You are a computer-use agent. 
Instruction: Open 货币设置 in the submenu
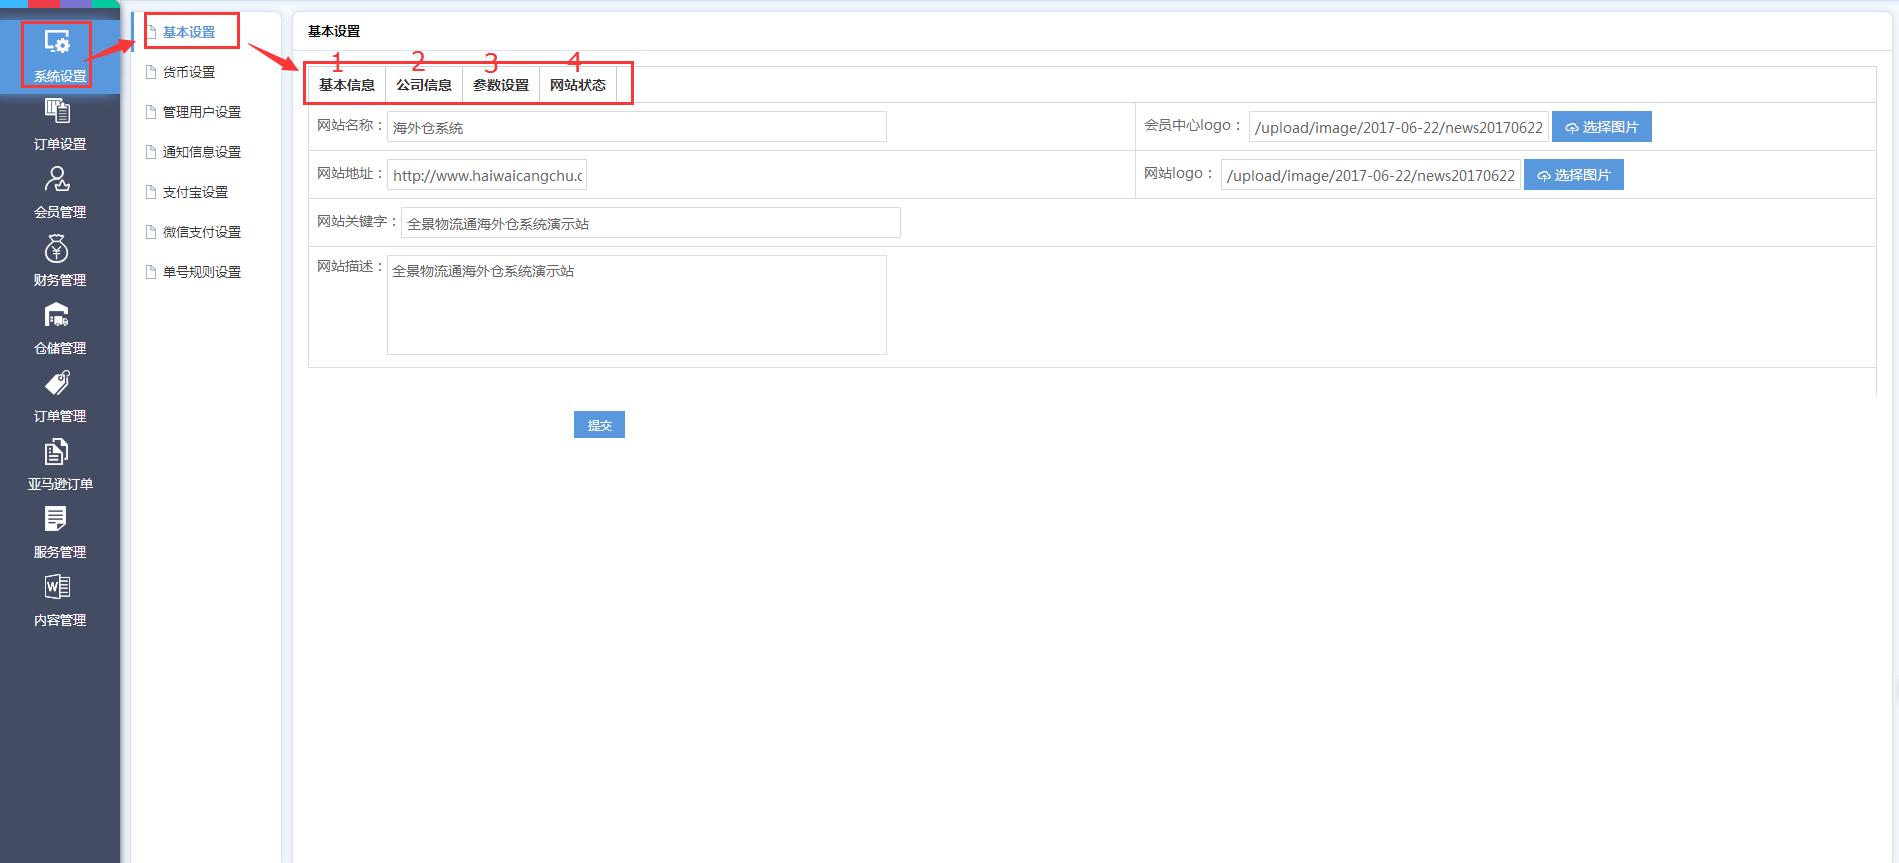[x=189, y=72]
